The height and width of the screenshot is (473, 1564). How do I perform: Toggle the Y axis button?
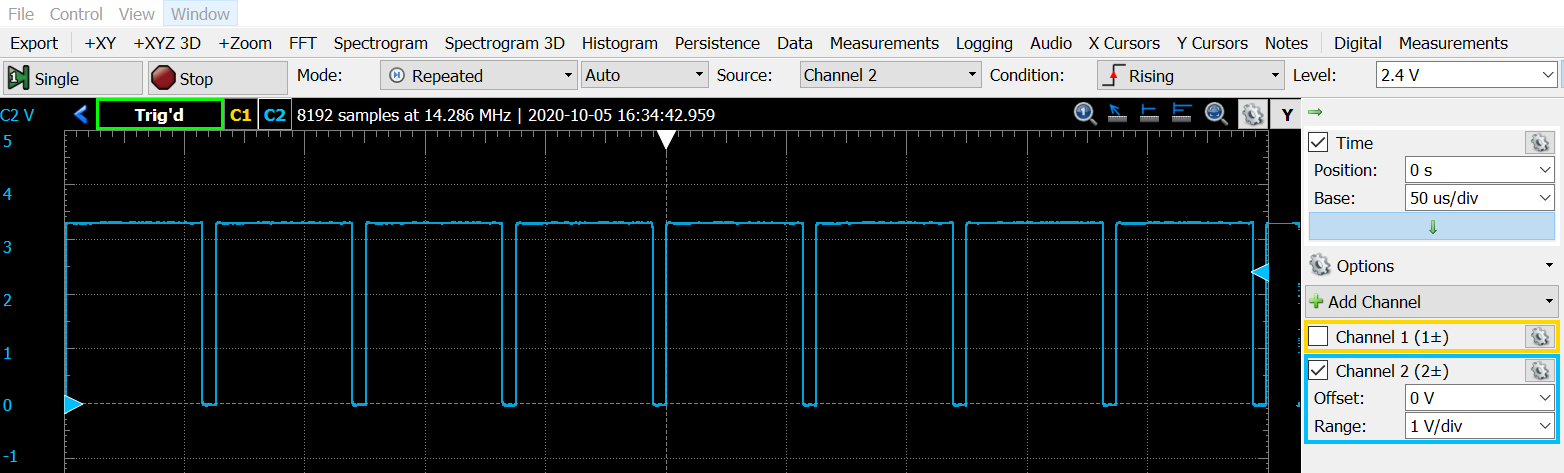point(1286,115)
